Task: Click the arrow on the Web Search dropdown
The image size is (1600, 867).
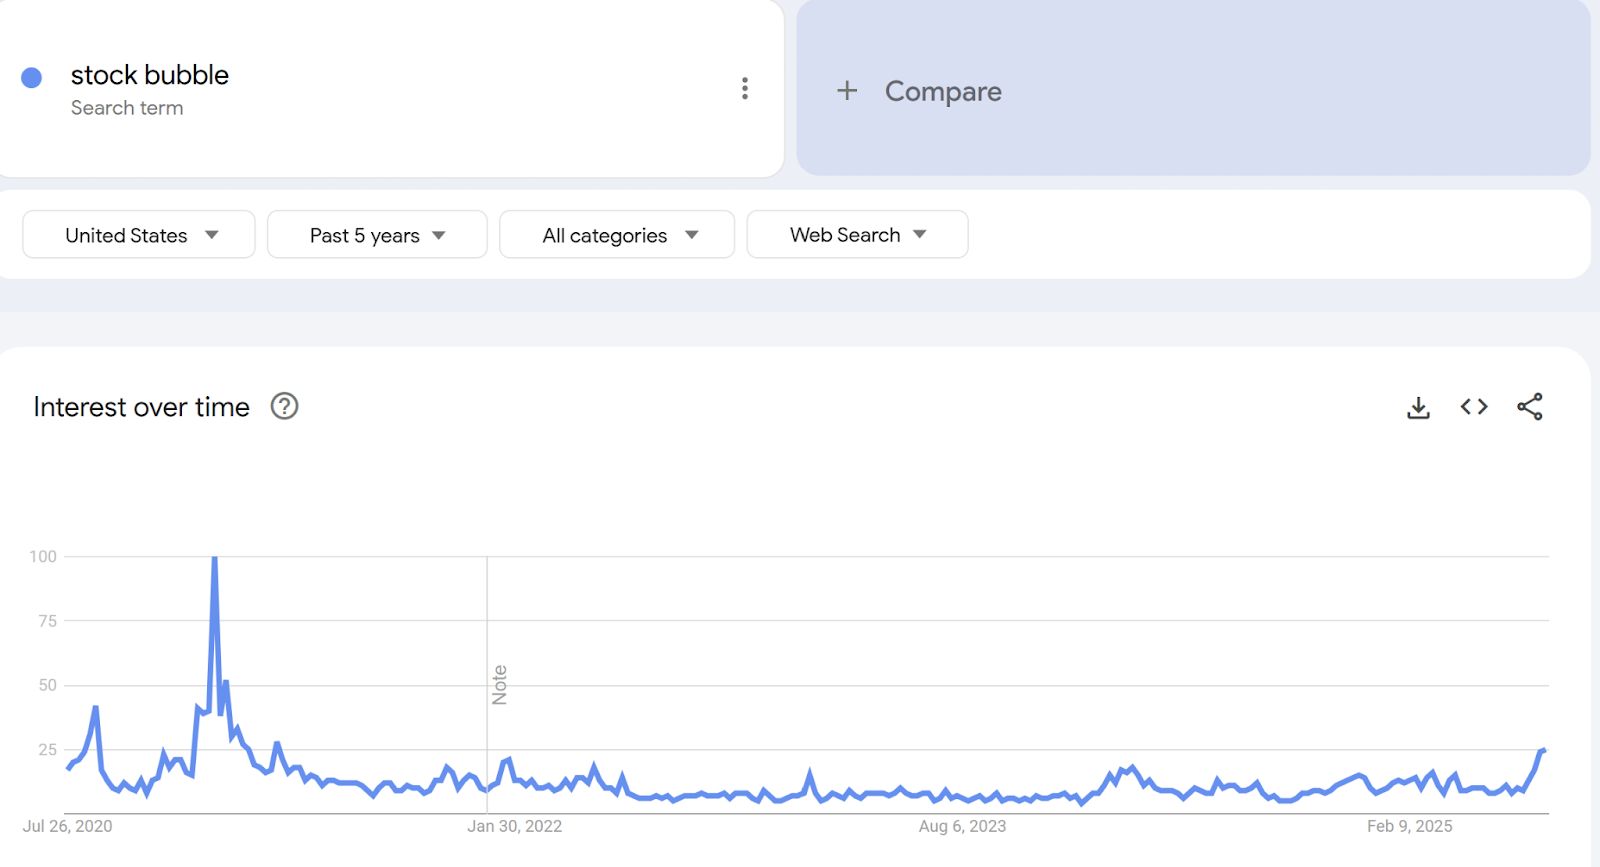Action: pos(920,235)
